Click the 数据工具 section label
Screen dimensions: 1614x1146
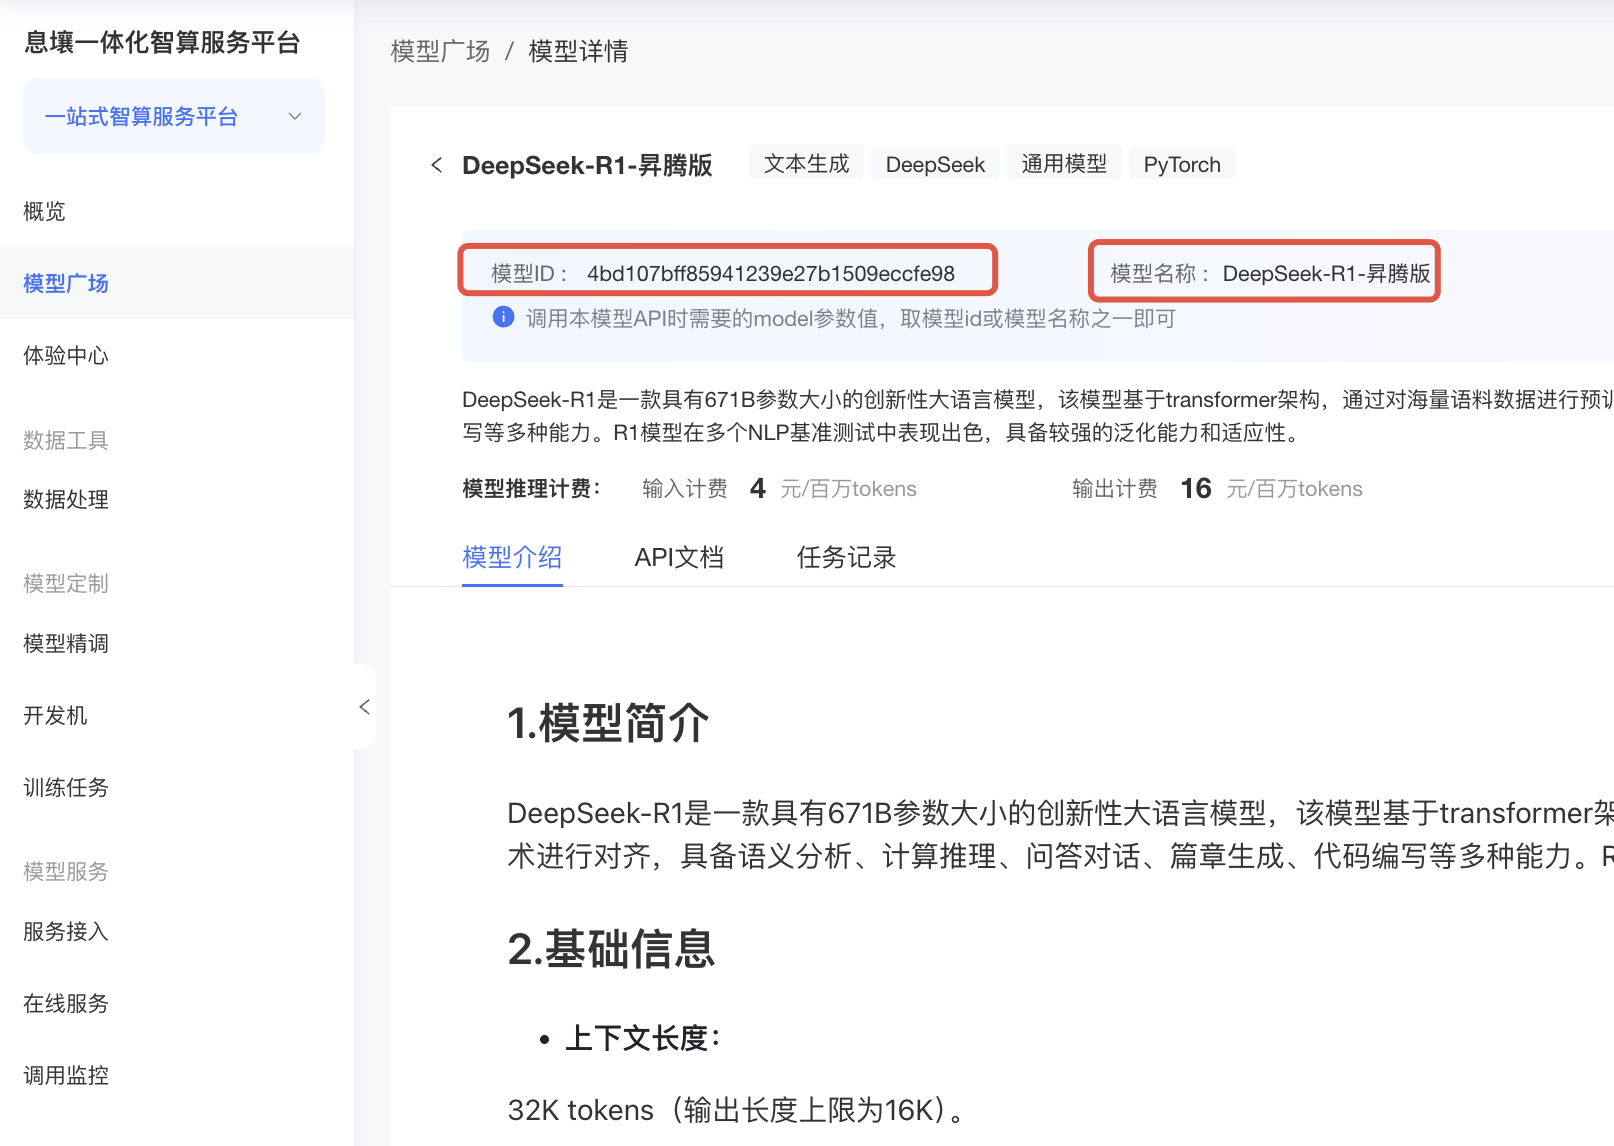(x=66, y=440)
